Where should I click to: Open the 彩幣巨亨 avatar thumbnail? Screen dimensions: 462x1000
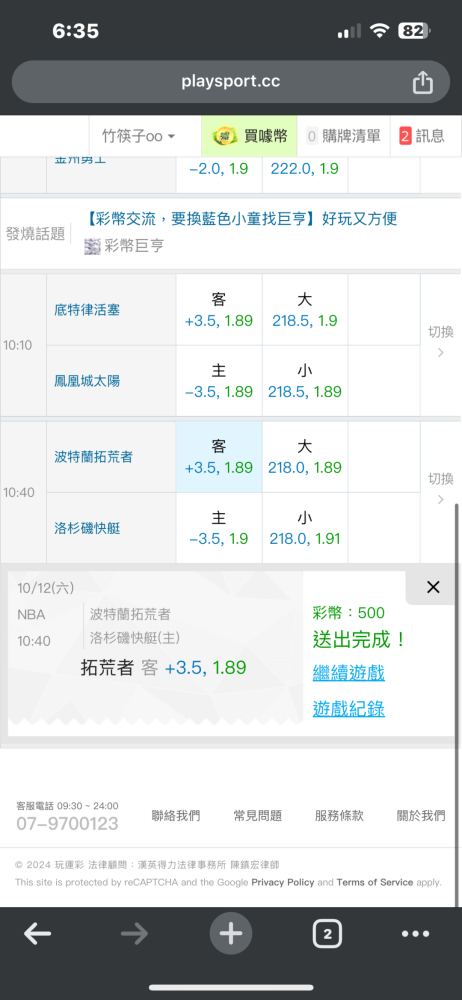(x=93, y=246)
